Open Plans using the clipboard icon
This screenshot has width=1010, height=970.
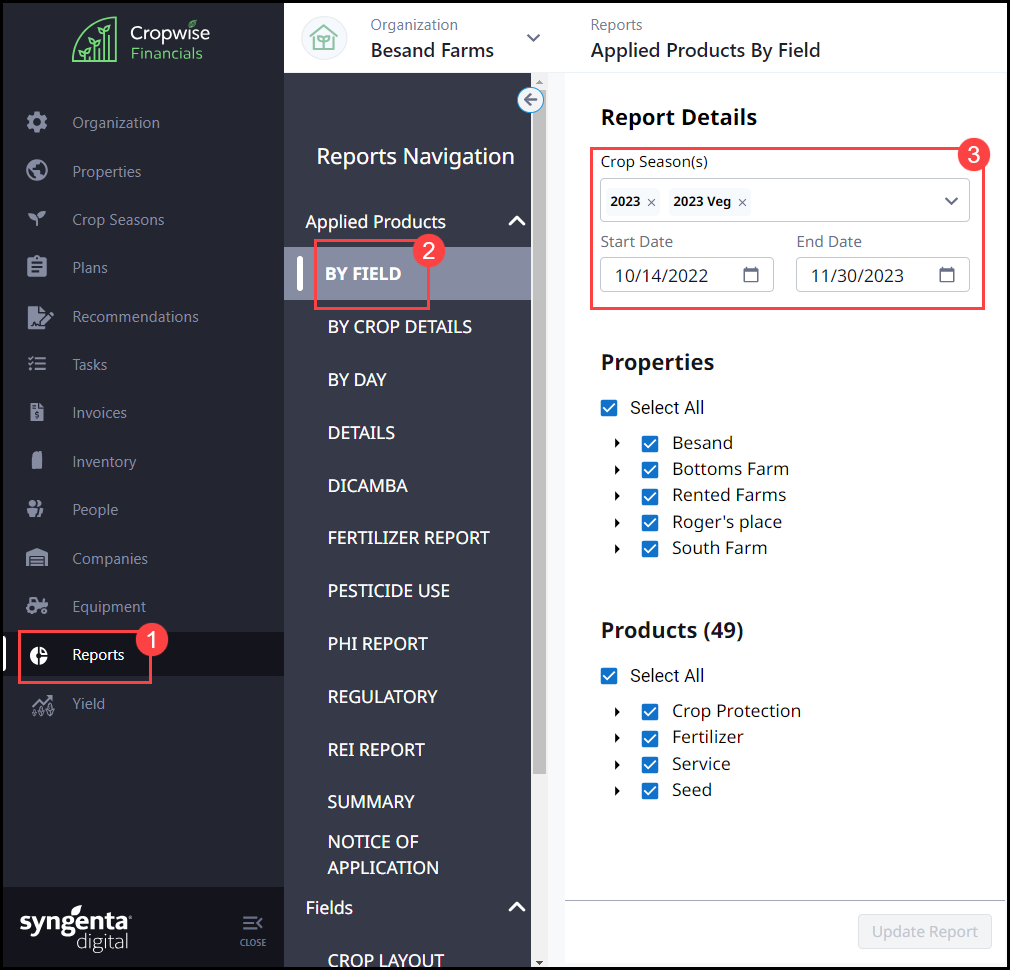[37, 267]
